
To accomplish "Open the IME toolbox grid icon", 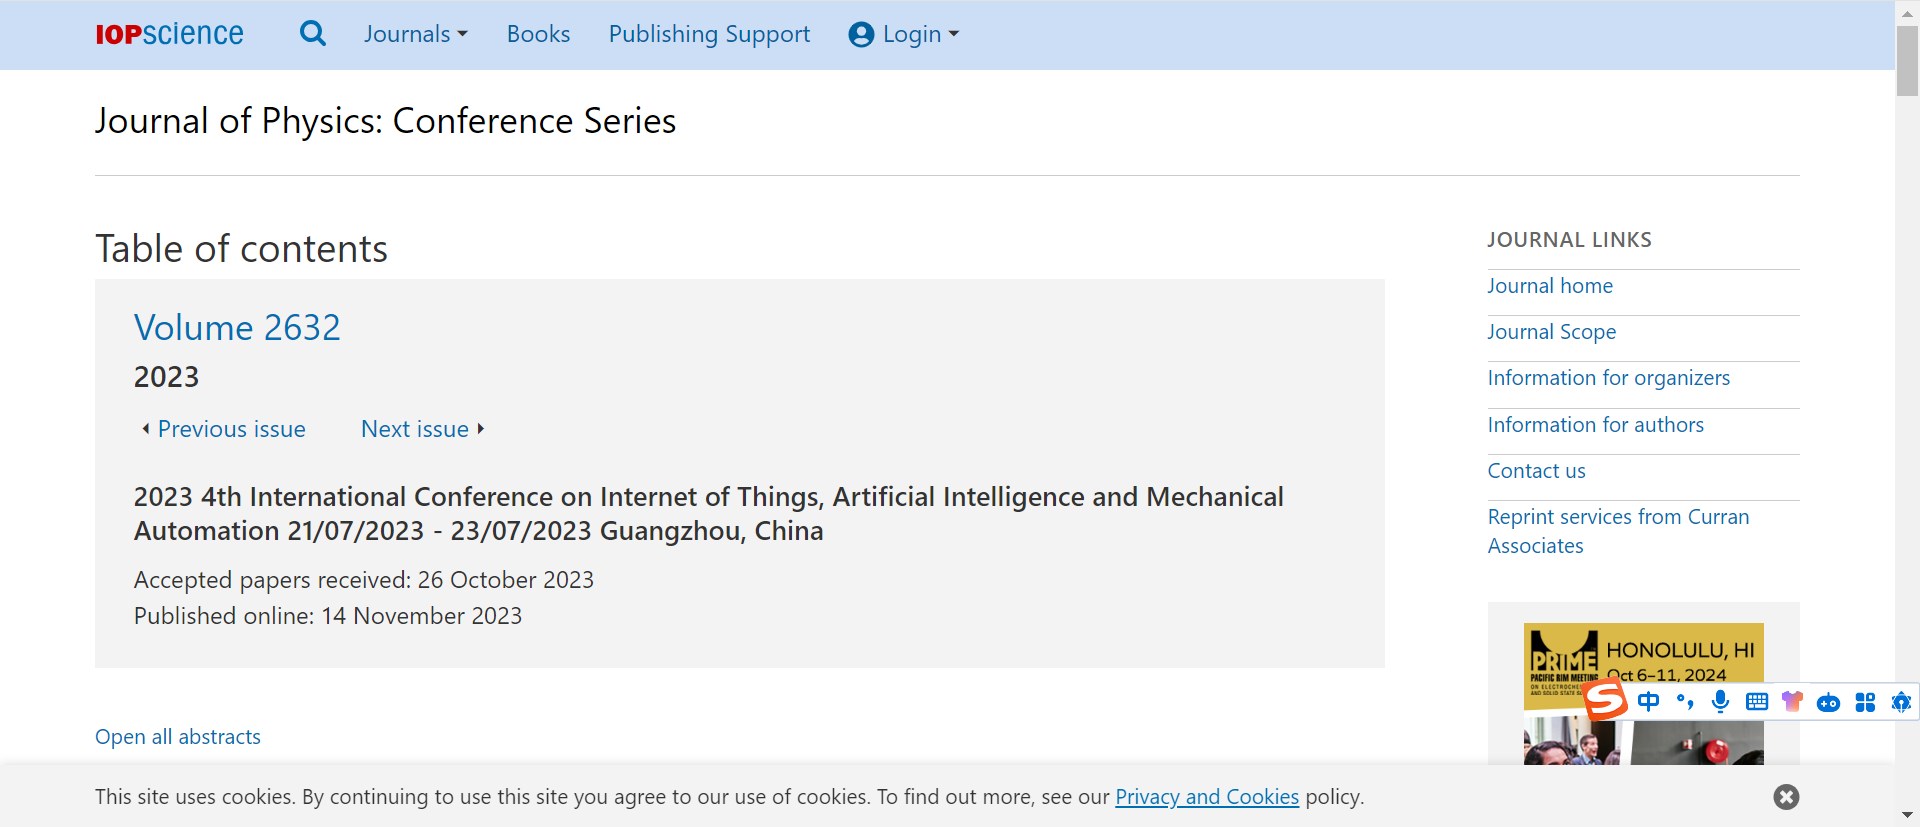I will tap(1865, 702).
